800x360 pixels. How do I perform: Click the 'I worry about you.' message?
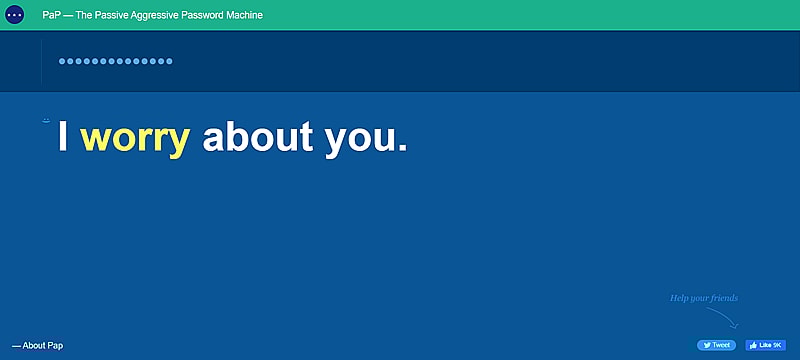pos(233,138)
